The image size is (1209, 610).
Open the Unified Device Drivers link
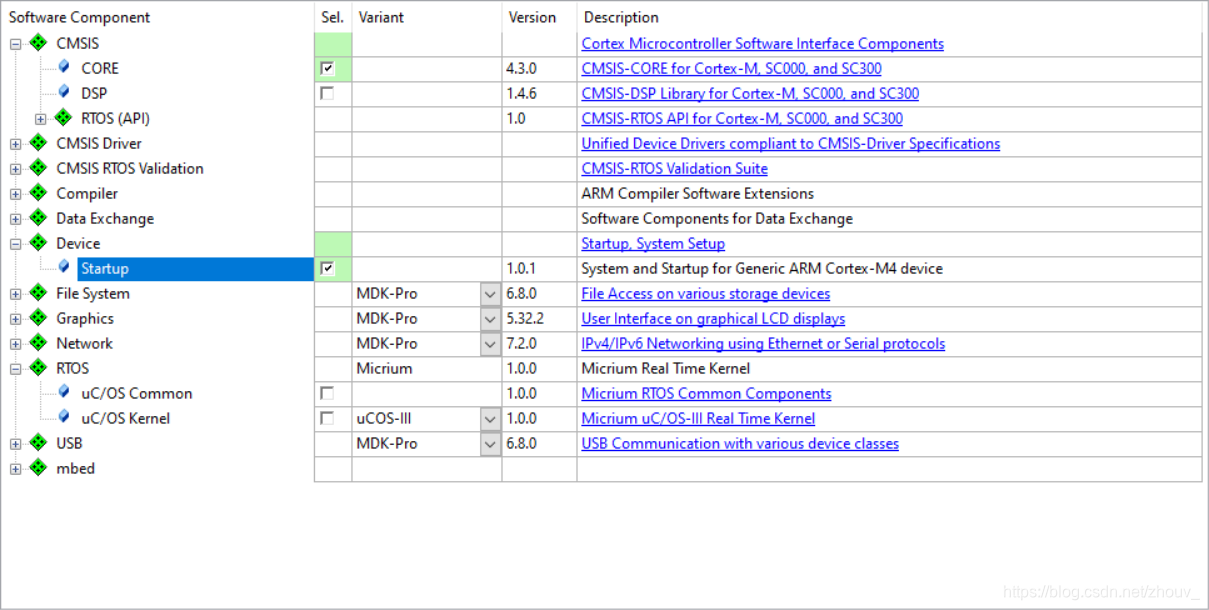(790, 144)
